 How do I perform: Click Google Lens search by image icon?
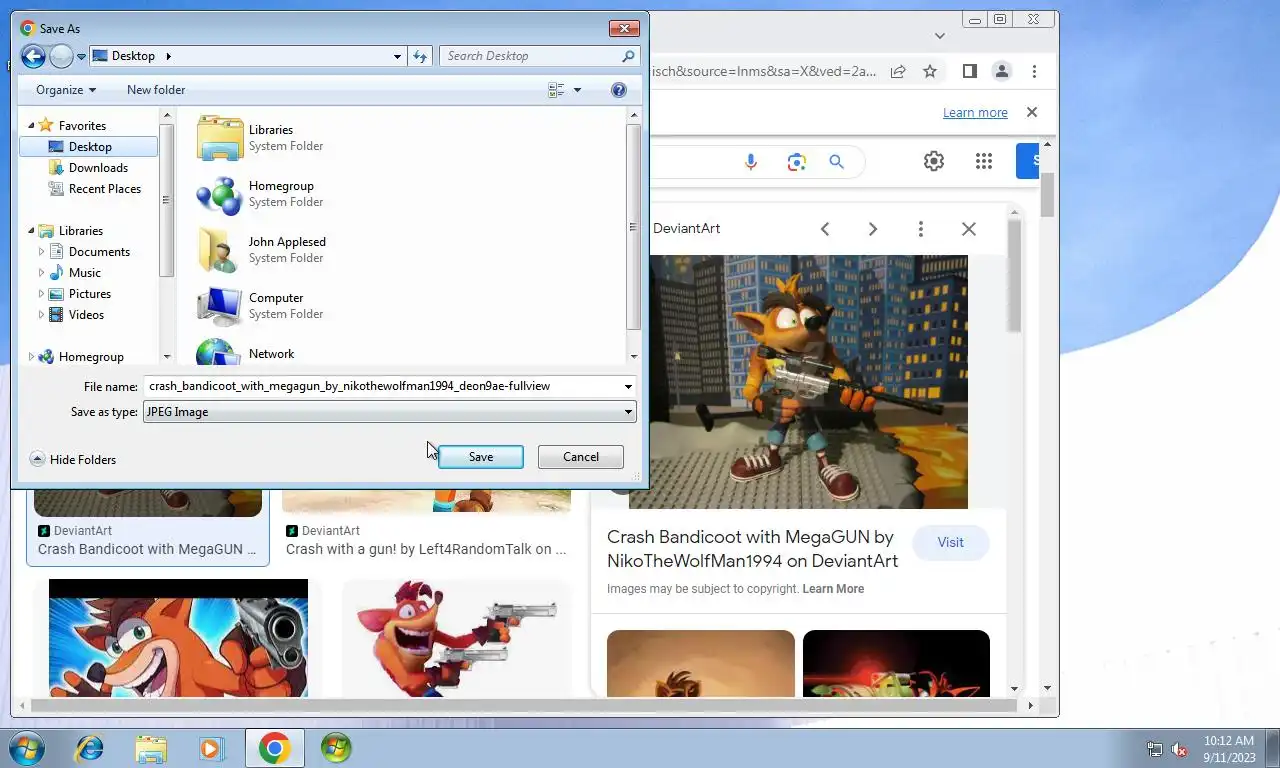(x=796, y=162)
